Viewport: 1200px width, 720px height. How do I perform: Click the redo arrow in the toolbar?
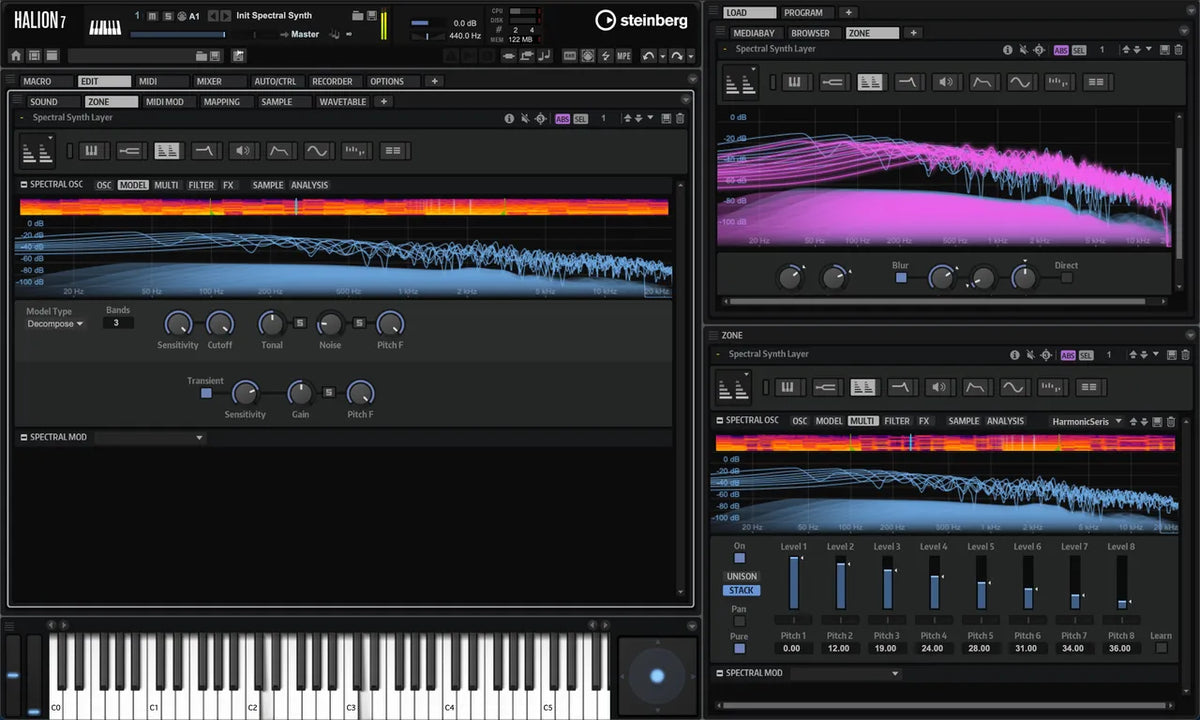click(x=676, y=56)
